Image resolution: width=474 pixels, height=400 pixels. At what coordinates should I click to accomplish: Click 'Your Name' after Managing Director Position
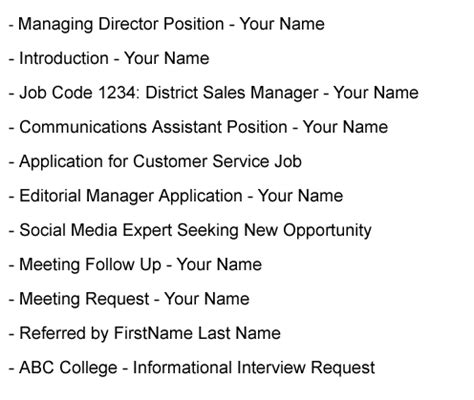(x=282, y=24)
